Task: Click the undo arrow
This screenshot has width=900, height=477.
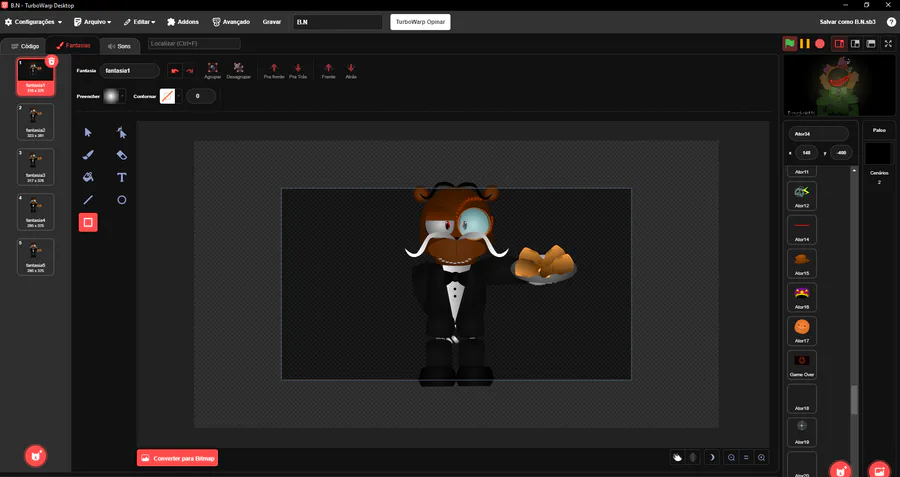Action: click(175, 71)
